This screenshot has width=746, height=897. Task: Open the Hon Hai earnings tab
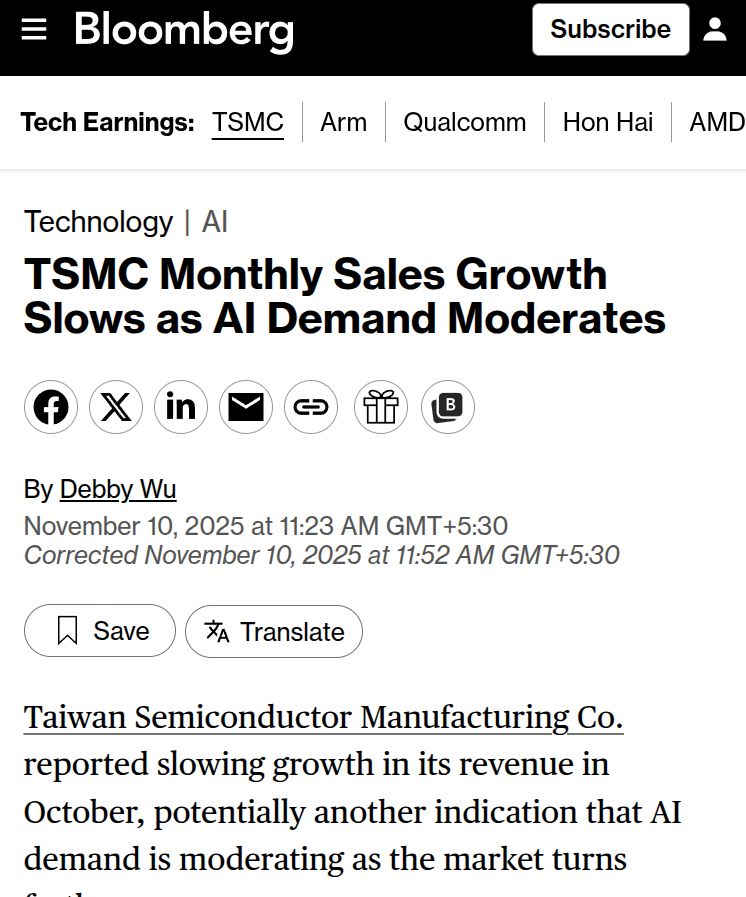[607, 122]
